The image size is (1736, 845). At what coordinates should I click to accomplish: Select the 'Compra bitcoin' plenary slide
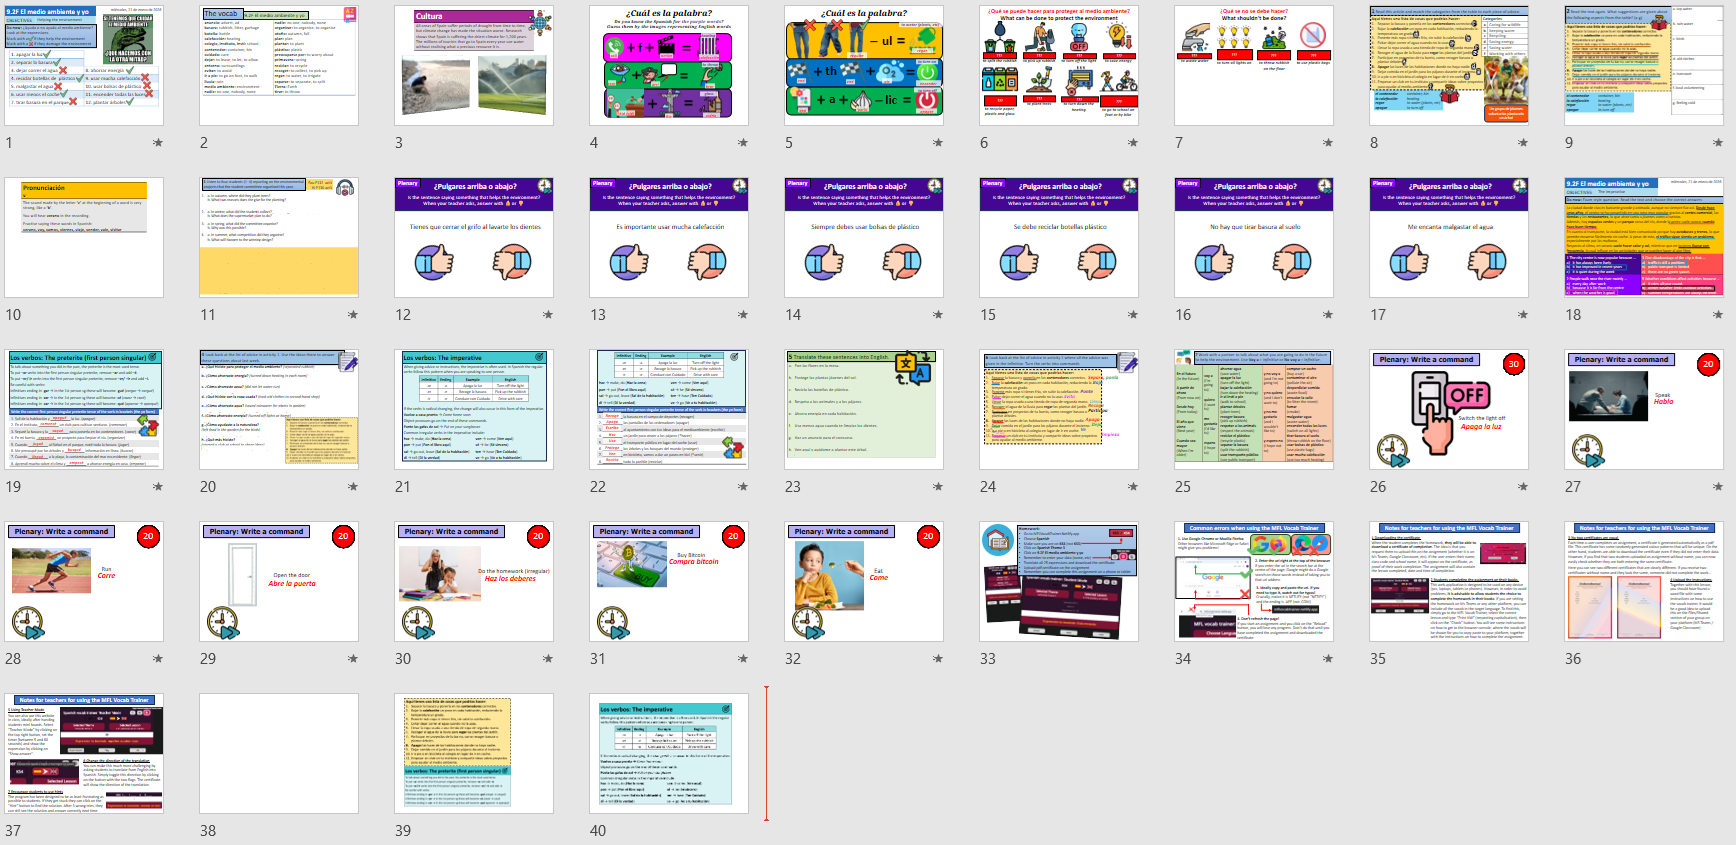pos(669,581)
